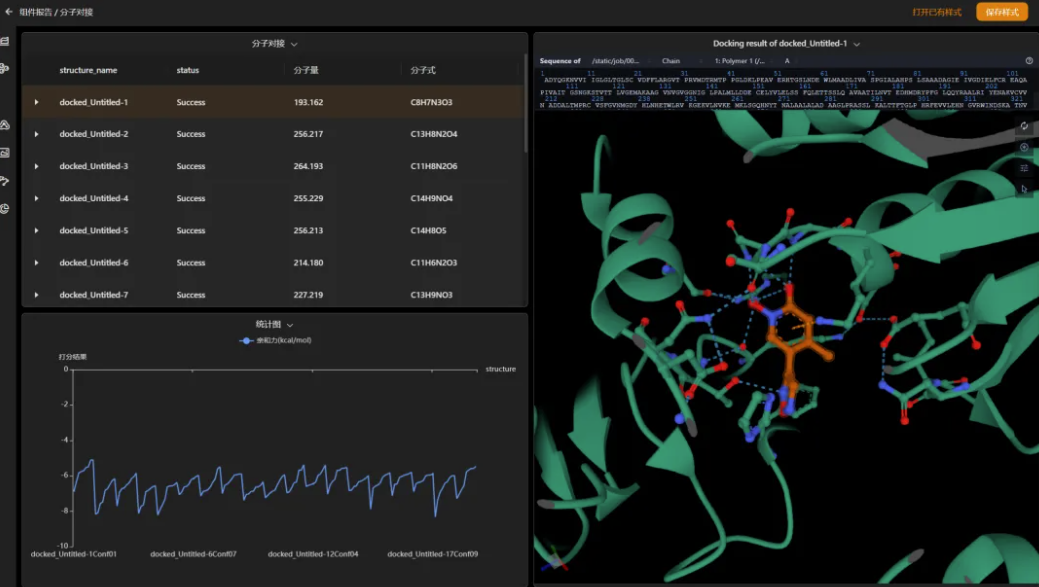Click the crosshair focus icon in 3D viewer
1039x587 pixels.
[1024, 147]
